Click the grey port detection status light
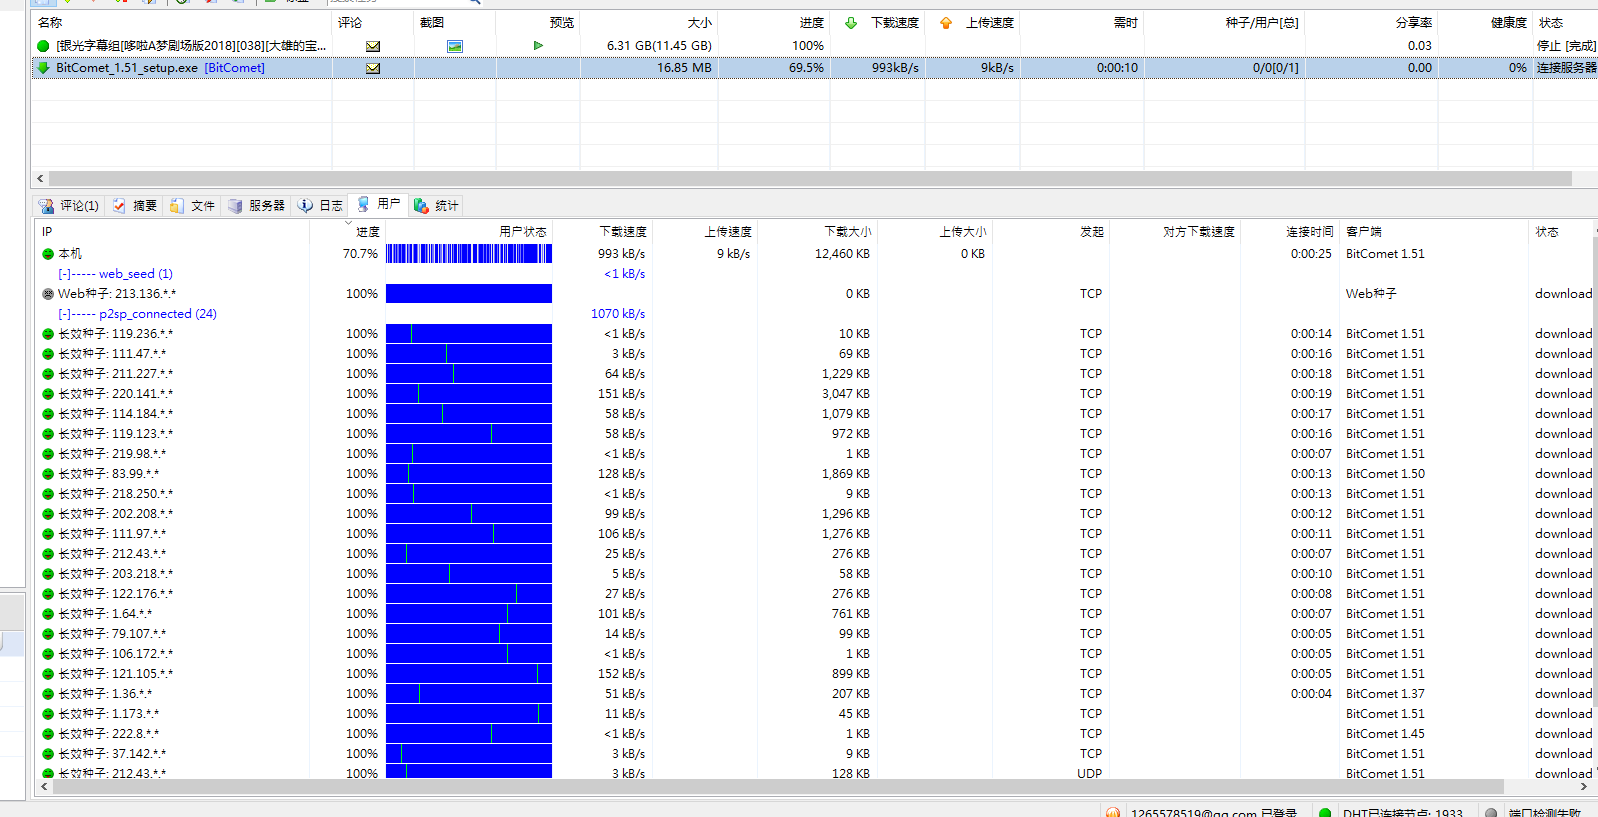1598x817 pixels. coord(1491,813)
